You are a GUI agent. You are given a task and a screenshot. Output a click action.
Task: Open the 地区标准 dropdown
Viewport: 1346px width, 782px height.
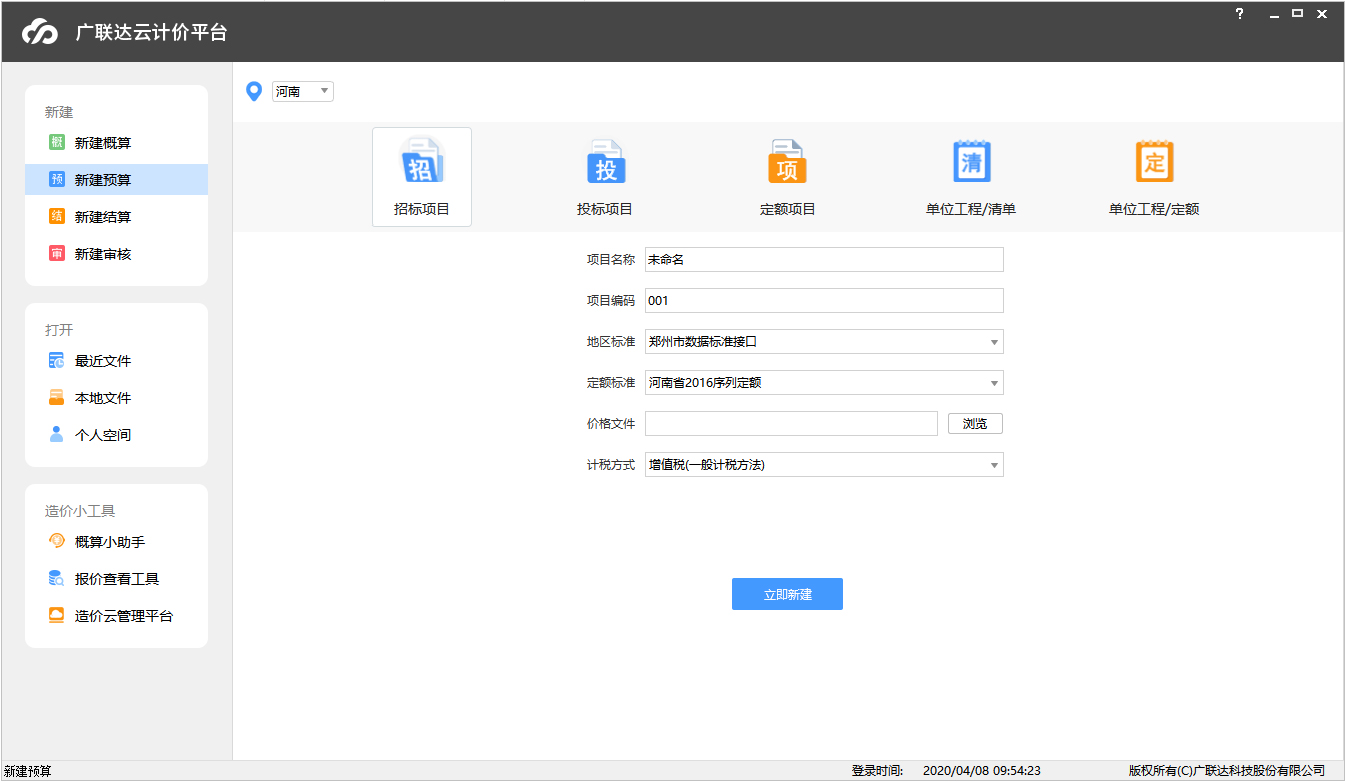(824, 342)
